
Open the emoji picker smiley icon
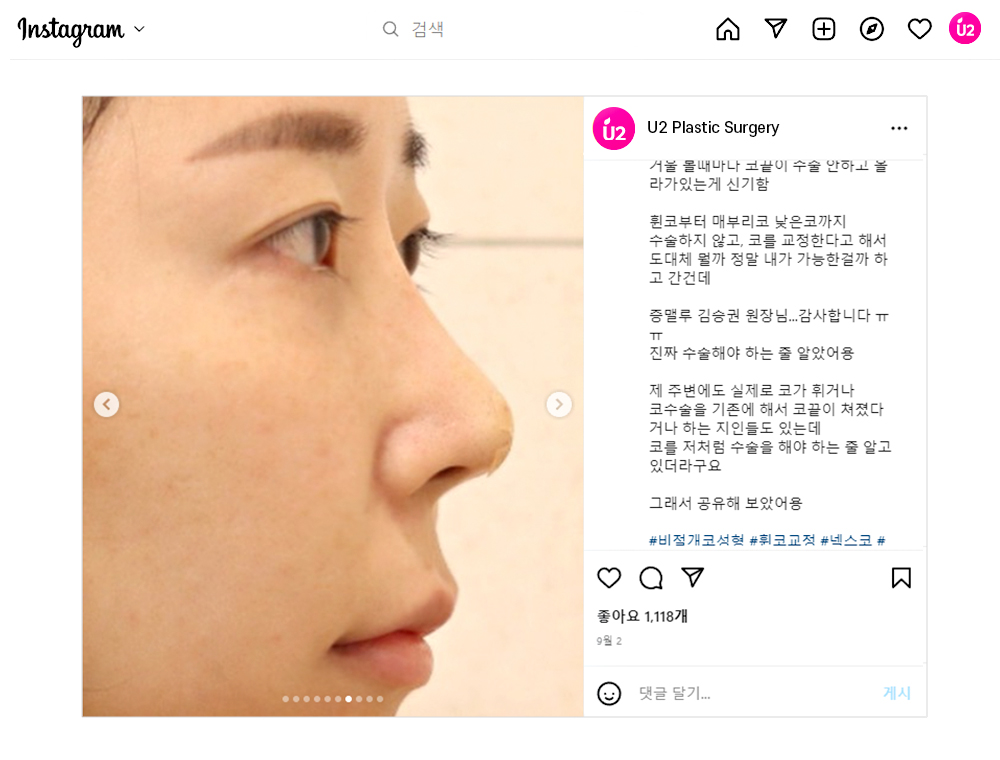[609, 693]
